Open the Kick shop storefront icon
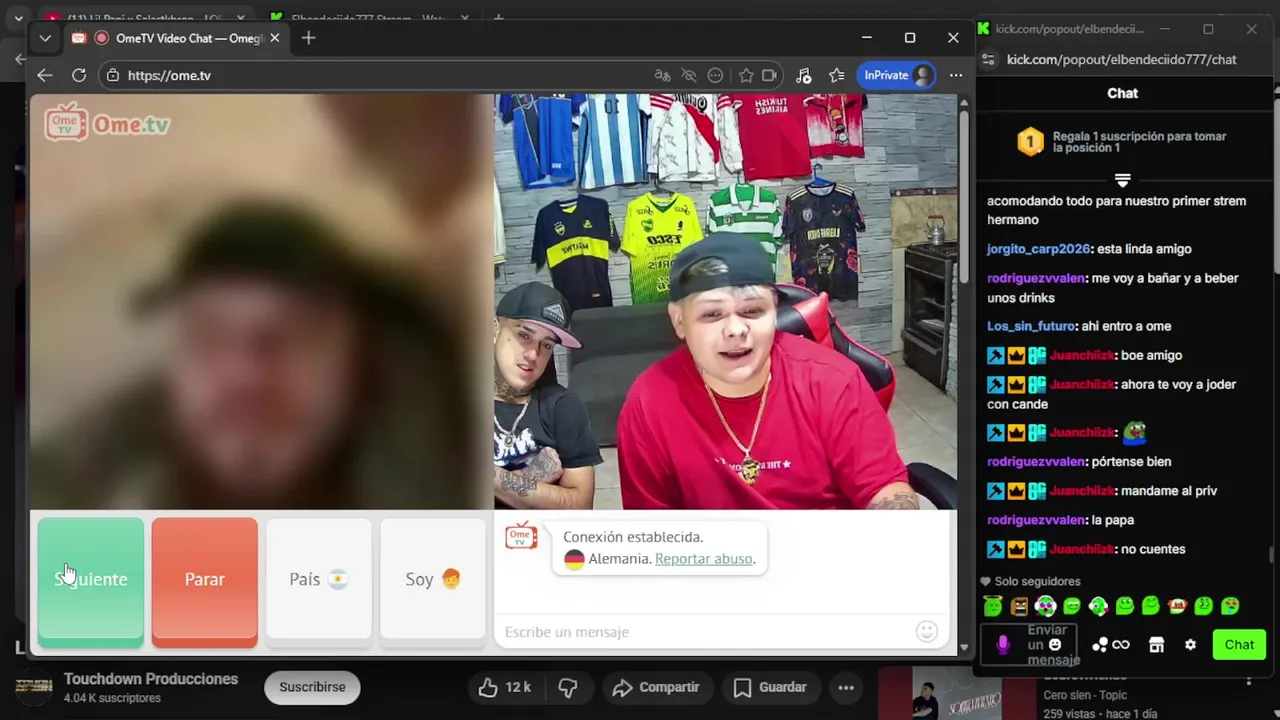This screenshot has width=1280, height=720. tap(1156, 645)
